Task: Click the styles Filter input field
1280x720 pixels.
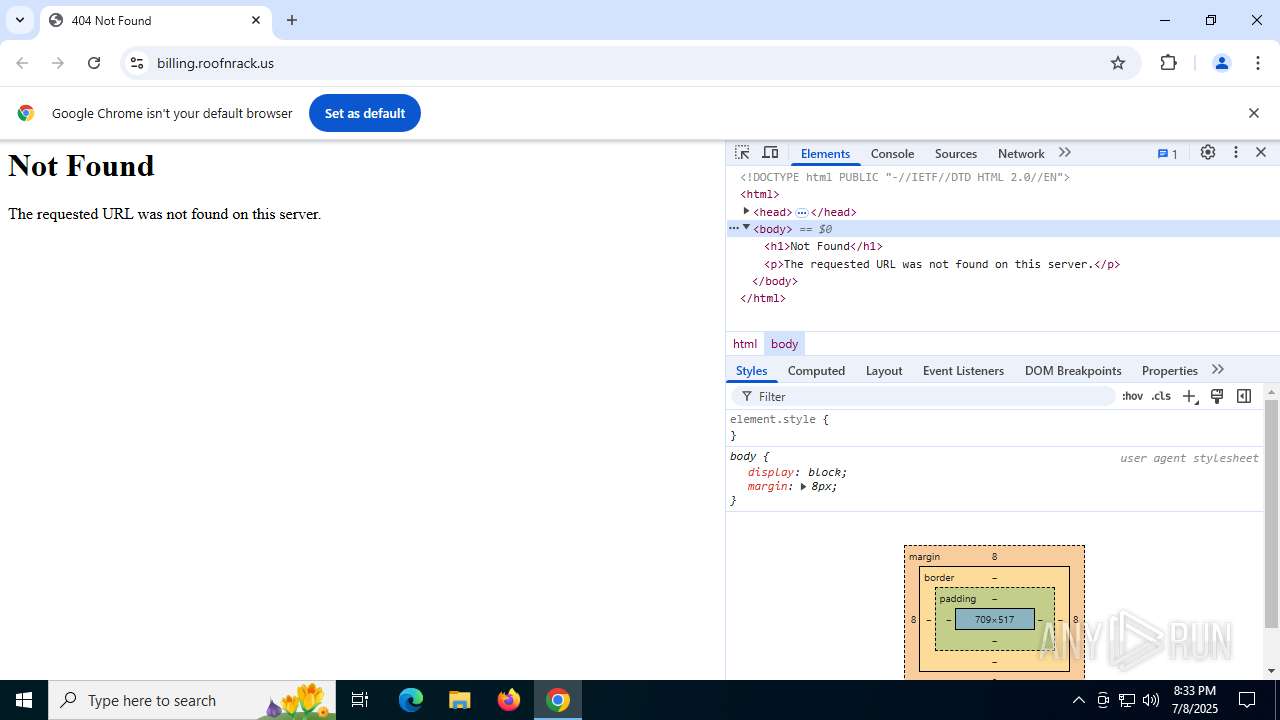Action: tap(925, 397)
